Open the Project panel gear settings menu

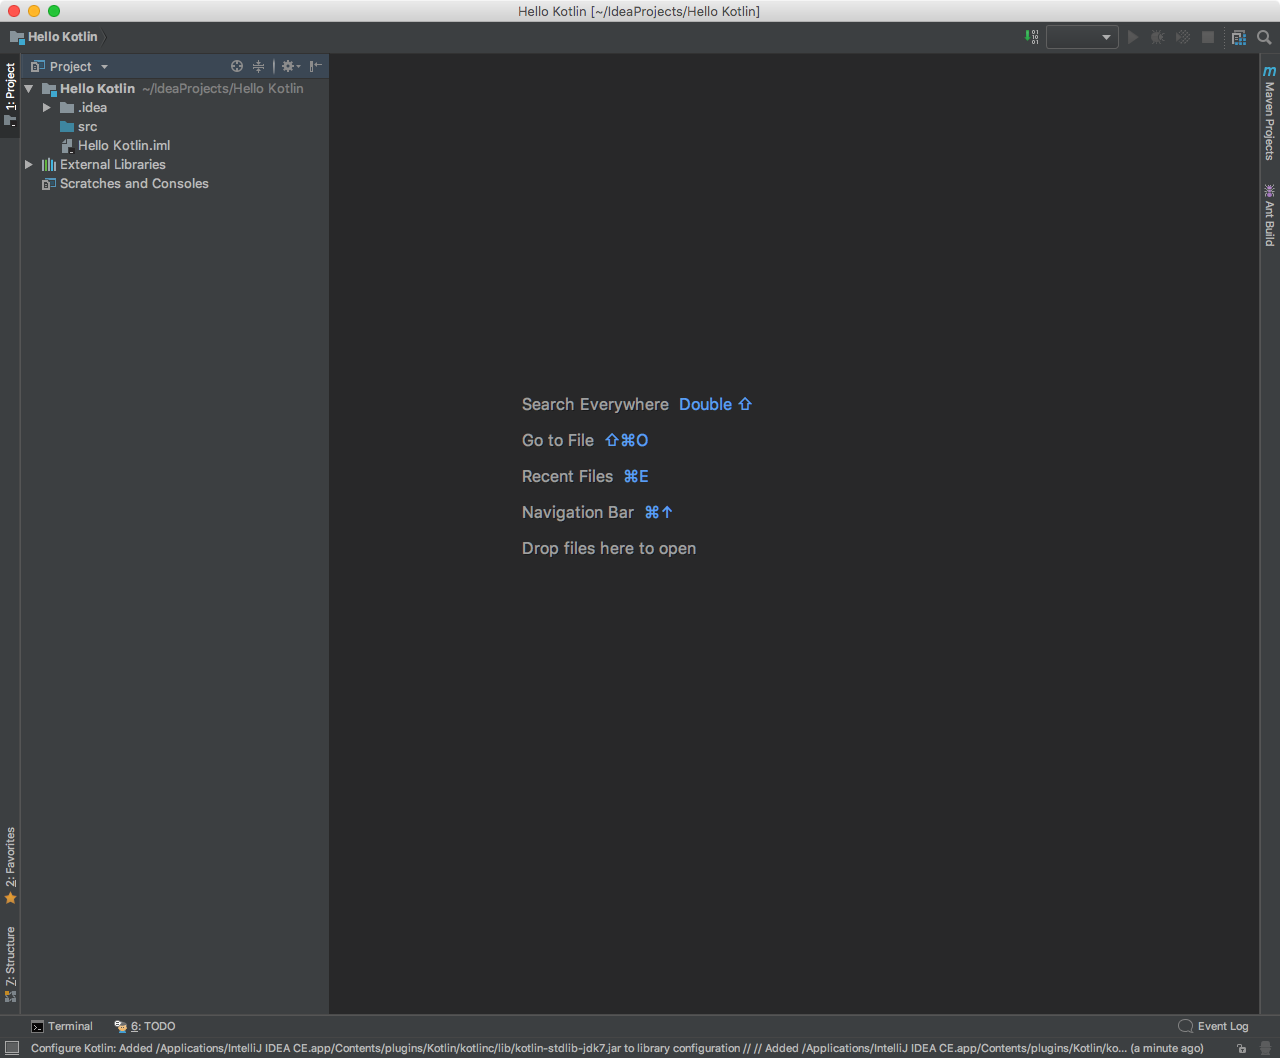click(290, 66)
